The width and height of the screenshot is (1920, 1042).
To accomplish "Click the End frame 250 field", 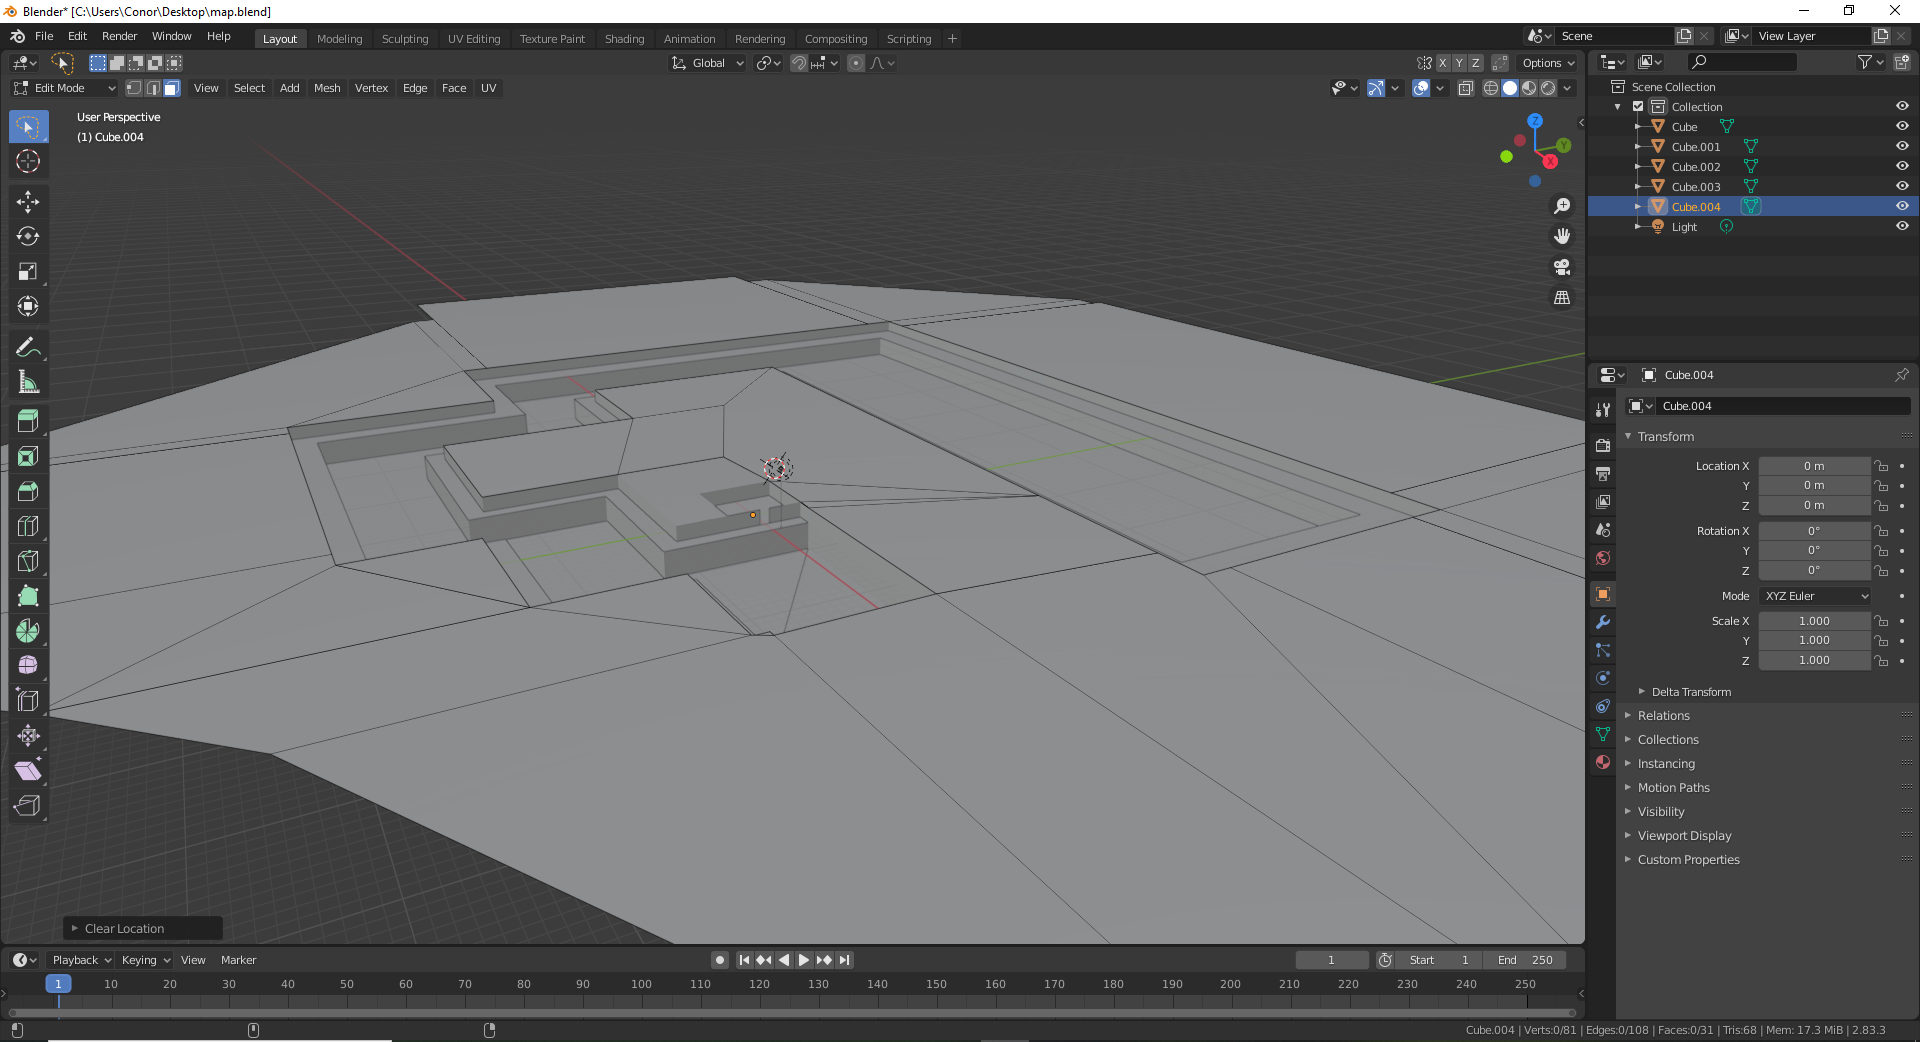I will [x=1525, y=960].
